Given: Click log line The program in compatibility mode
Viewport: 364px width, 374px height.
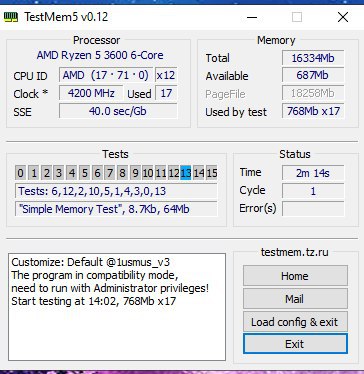Looking at the screenshot, I should click(95, 275).
